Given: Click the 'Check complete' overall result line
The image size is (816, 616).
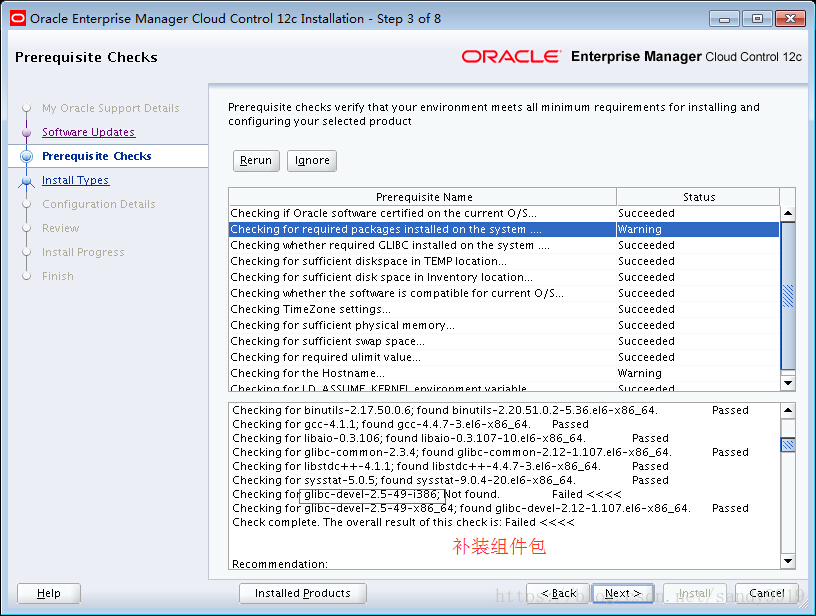Looking at the screenshot, I should click(x=403, y=522).
